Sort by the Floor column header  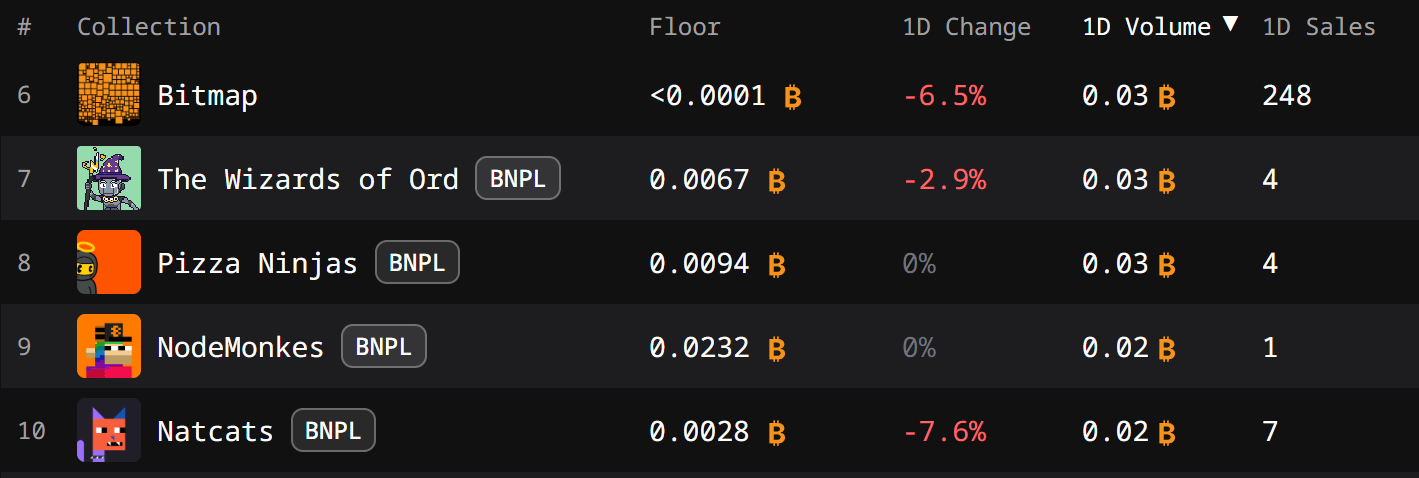[x=685, y=27]
